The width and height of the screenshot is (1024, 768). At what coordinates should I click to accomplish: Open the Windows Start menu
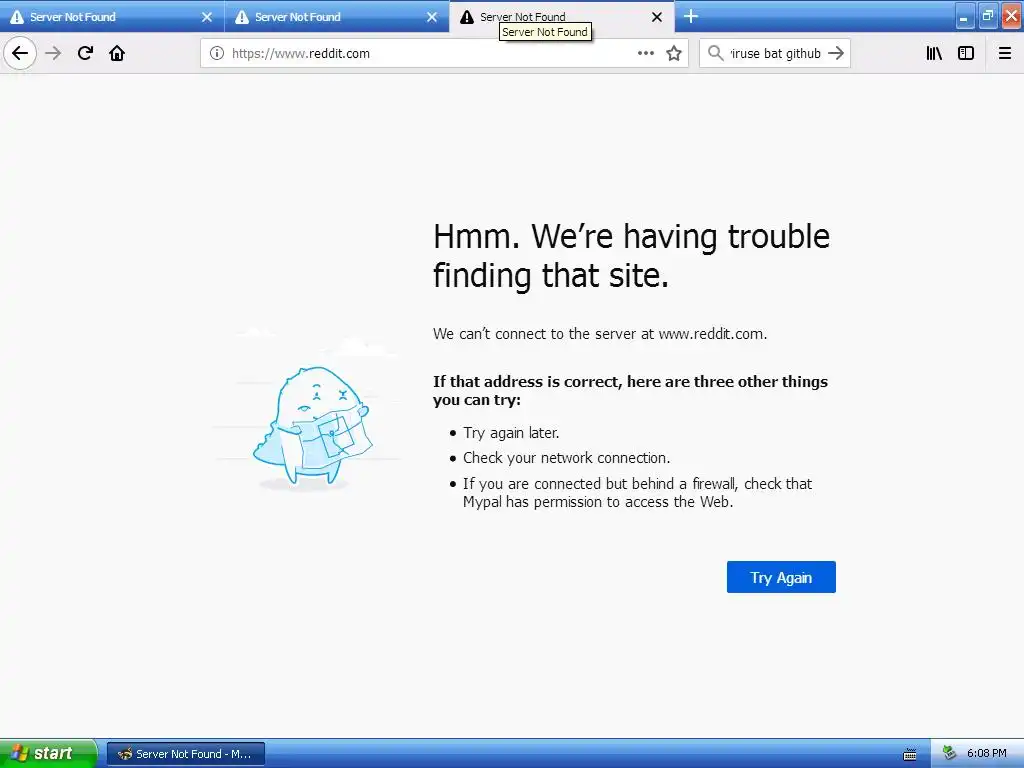tap(48, 754)
